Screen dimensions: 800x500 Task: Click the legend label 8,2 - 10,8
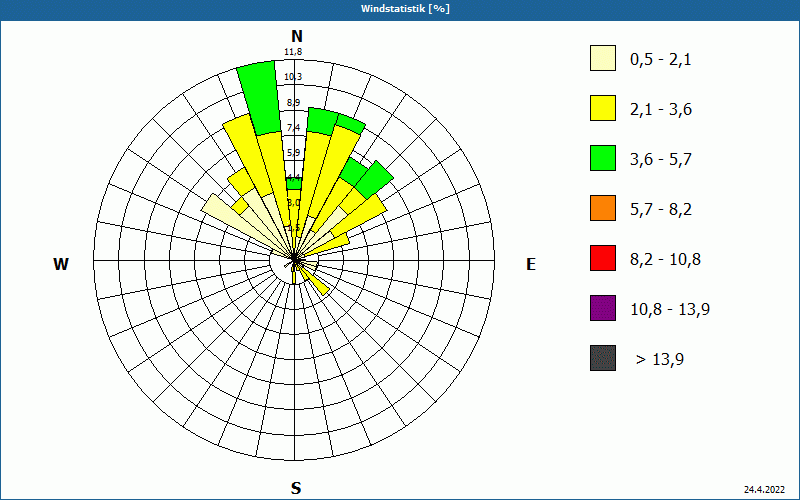[x=665, y=260]
